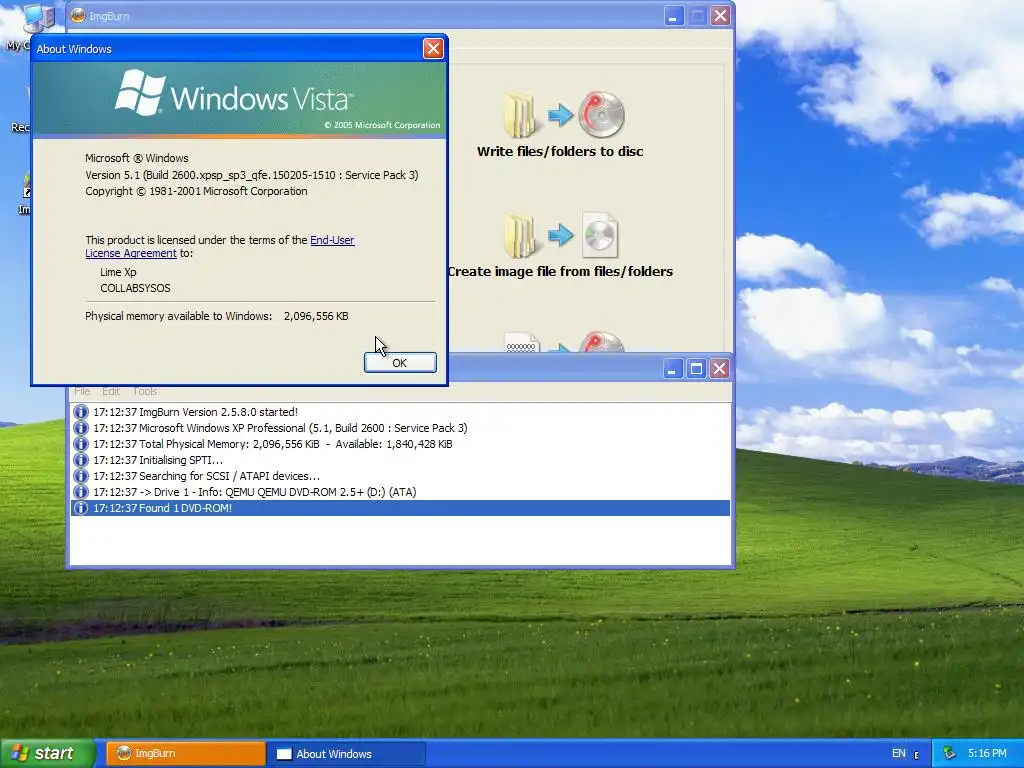Click the 'Lime Xp' licensee name
This screenshot has height=768, width=1024.
click(118, 272)
